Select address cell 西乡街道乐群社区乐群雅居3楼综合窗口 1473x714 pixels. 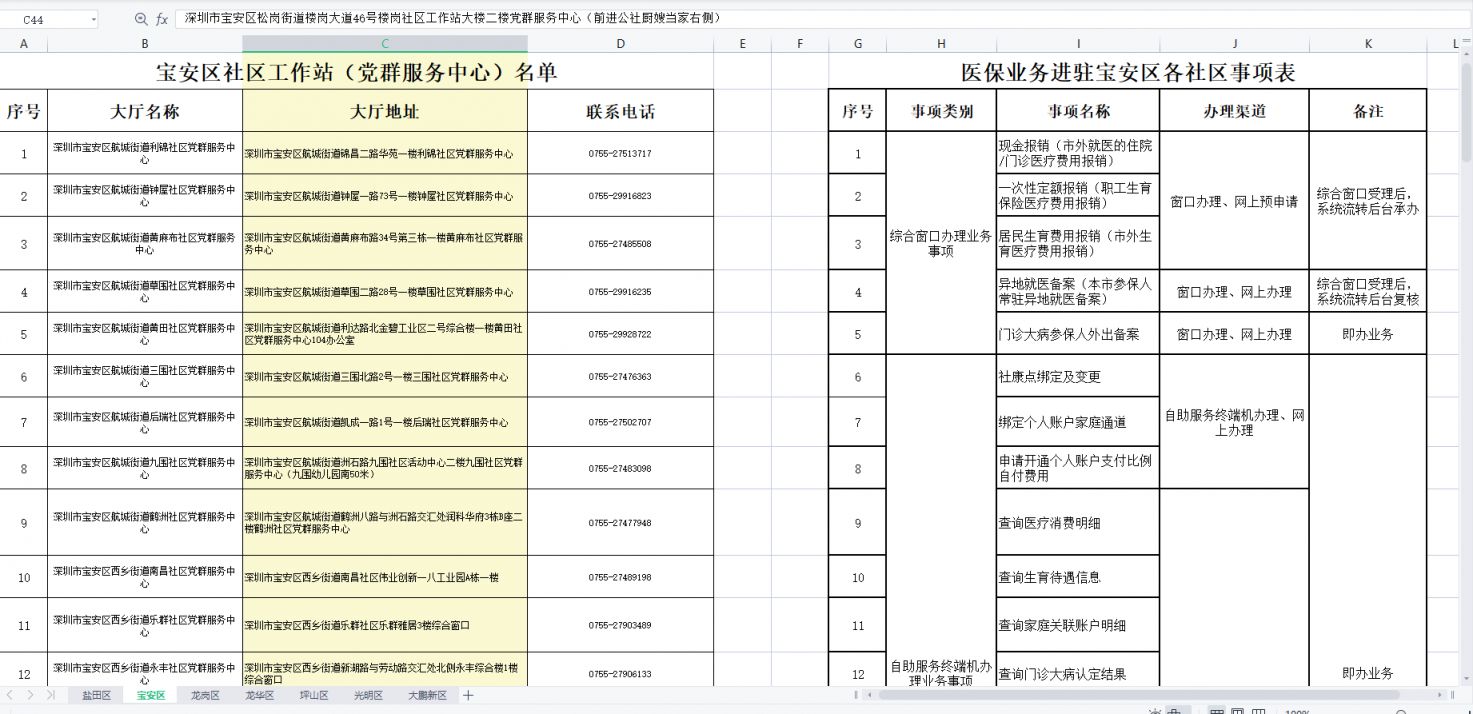385,625
